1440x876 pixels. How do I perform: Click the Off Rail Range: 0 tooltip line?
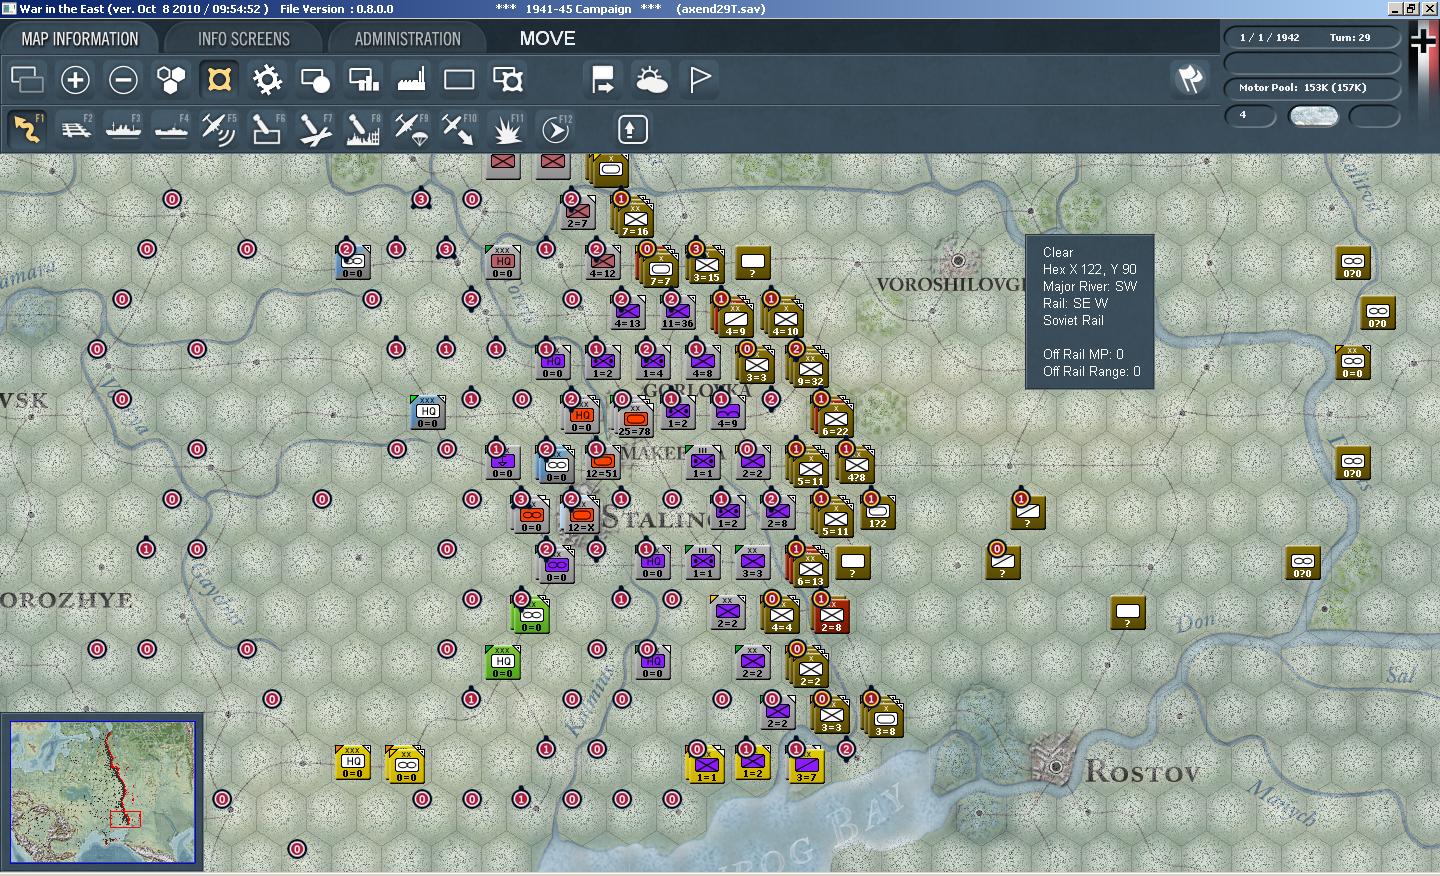(x=1091, y=371)
